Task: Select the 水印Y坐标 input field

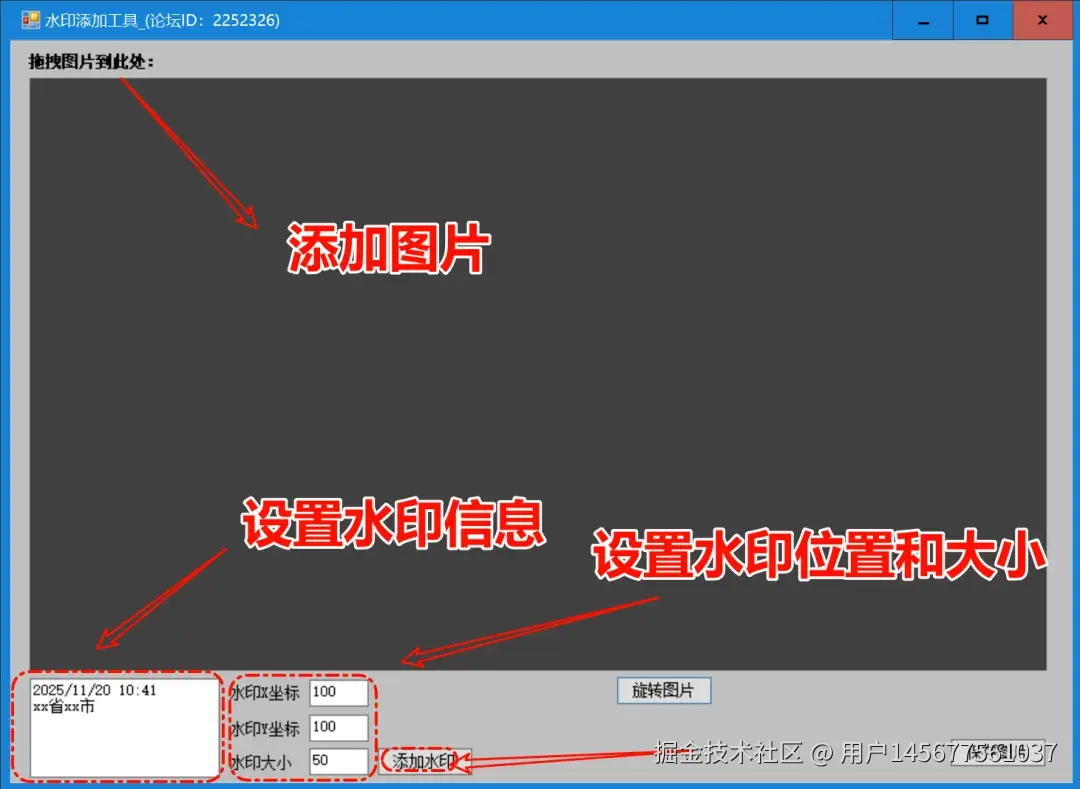Action: coord(340,726)
